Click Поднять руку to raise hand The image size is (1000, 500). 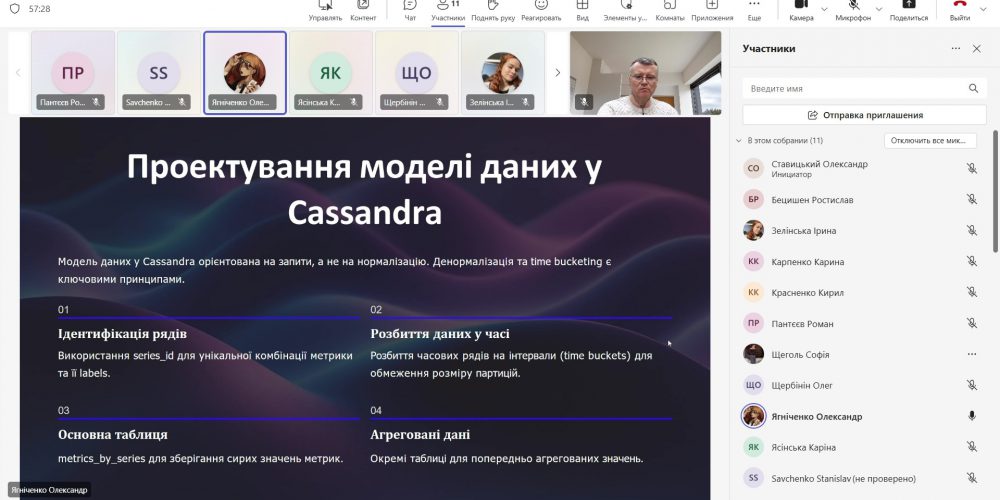(x=493, y=11)
